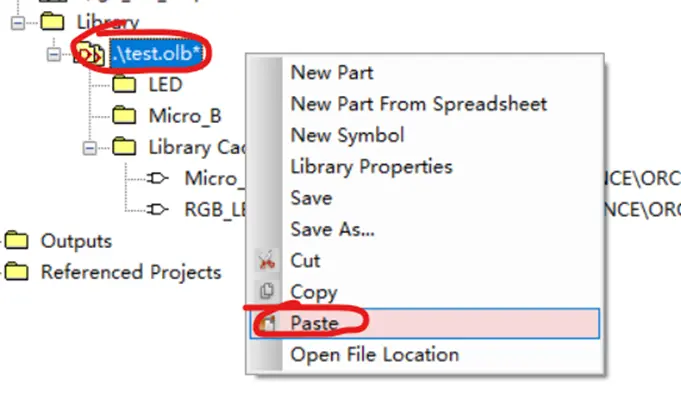Collapse the test.olb tree node
The width and height of the screenshot is (681, 409).
tap(53, 54)
